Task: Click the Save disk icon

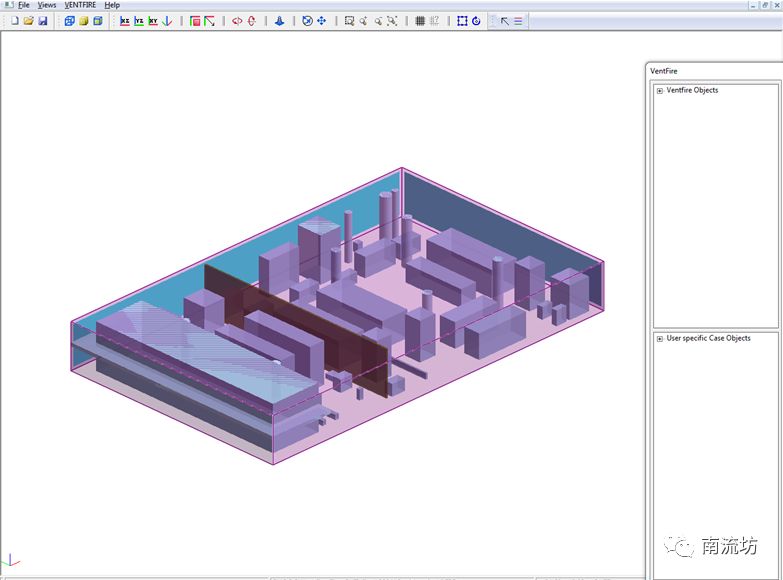Action: pyautogui.click(x=43, y=21)
